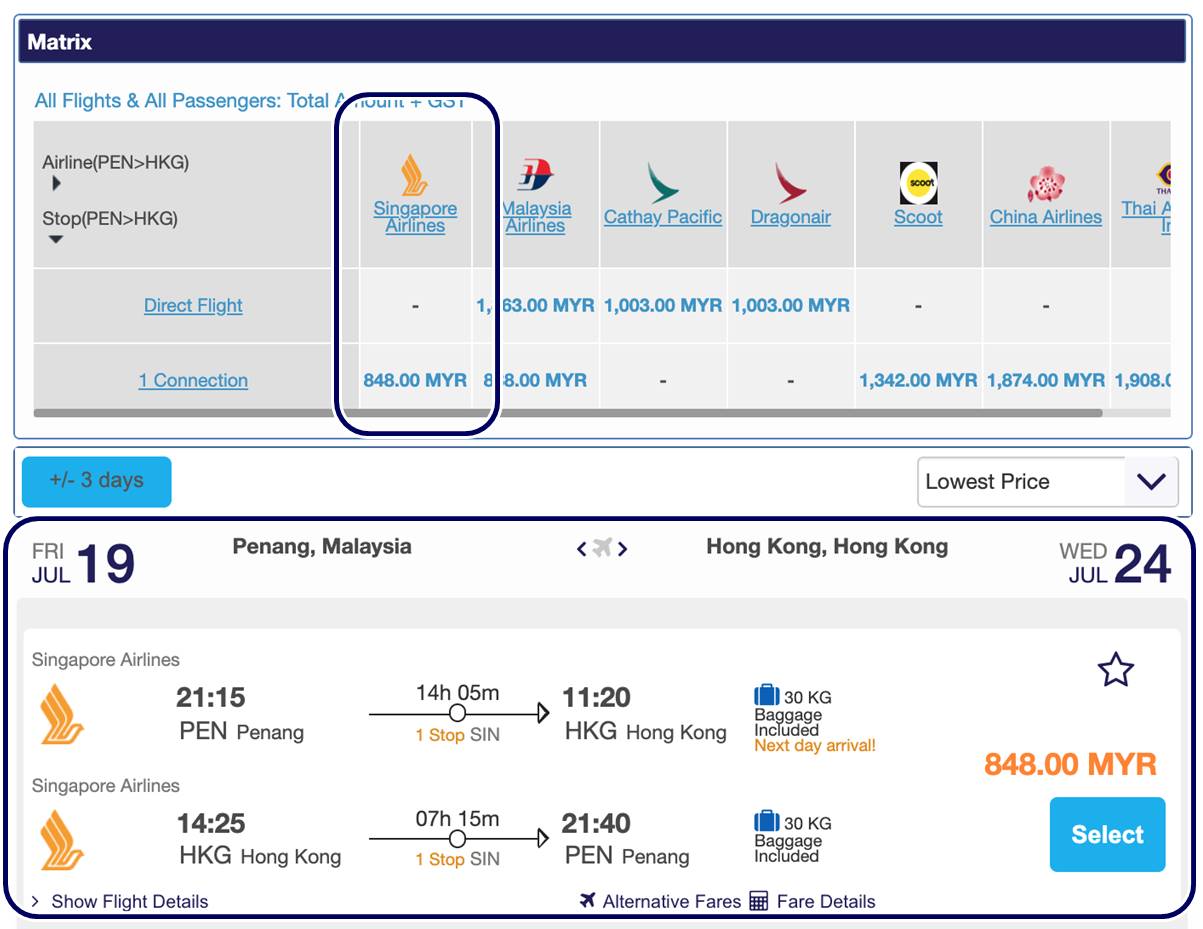Click the WED JUL 24 return date

(x=1115, y=563)
